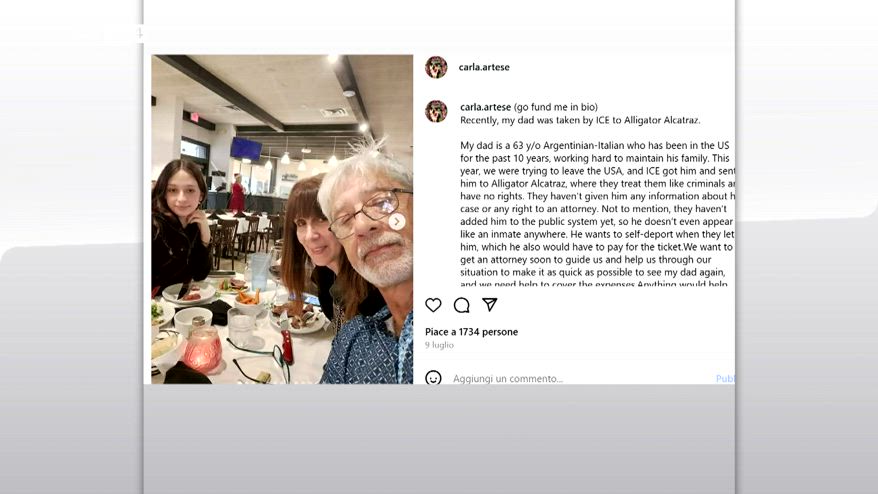Click the red candle holder in the photo
Image resolution: width=878 pixels, height=494 pixels.
(x=202, y=349)
